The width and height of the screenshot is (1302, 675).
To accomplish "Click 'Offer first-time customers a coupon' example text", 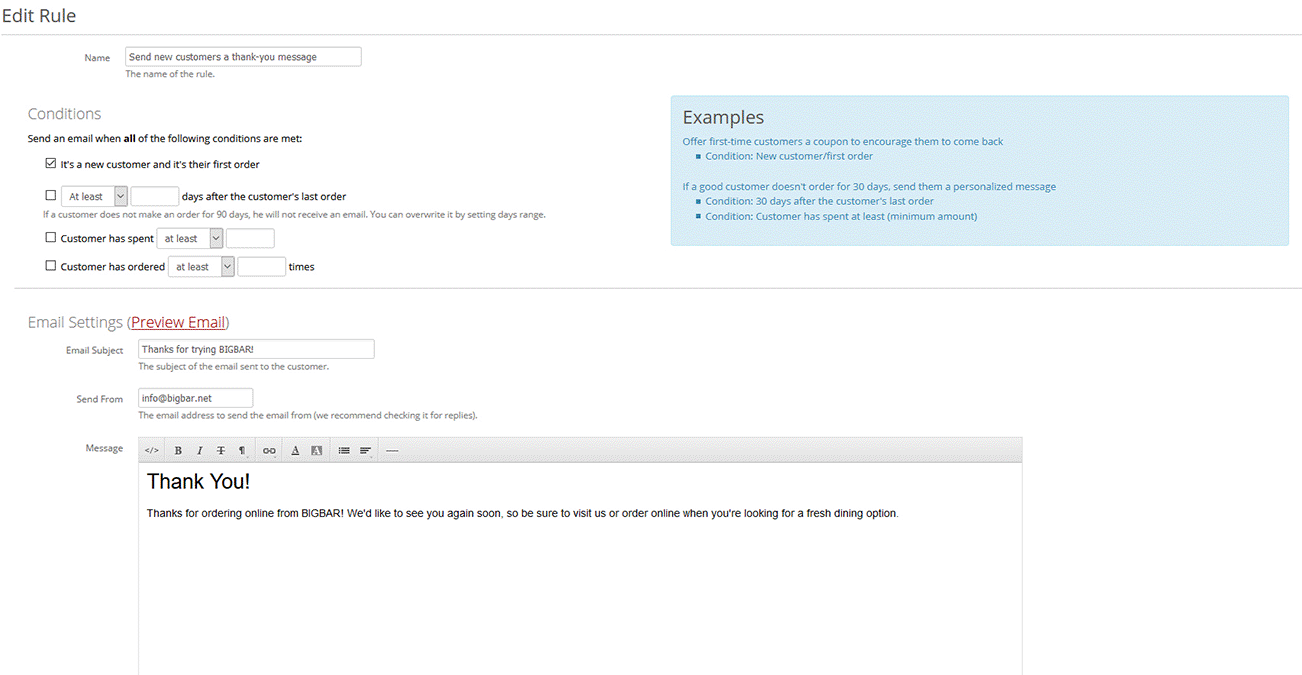I will click(843, 141).
